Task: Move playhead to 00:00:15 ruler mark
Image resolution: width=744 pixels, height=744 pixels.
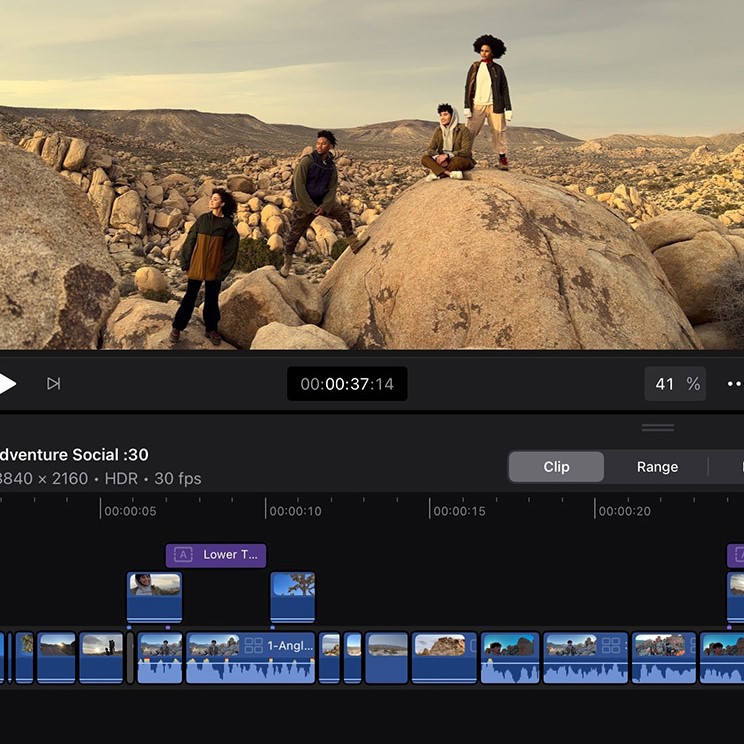Action: click(430, 511)
